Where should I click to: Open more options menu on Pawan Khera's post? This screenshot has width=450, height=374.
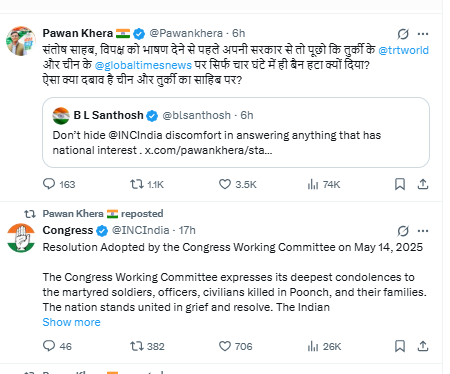423,34
